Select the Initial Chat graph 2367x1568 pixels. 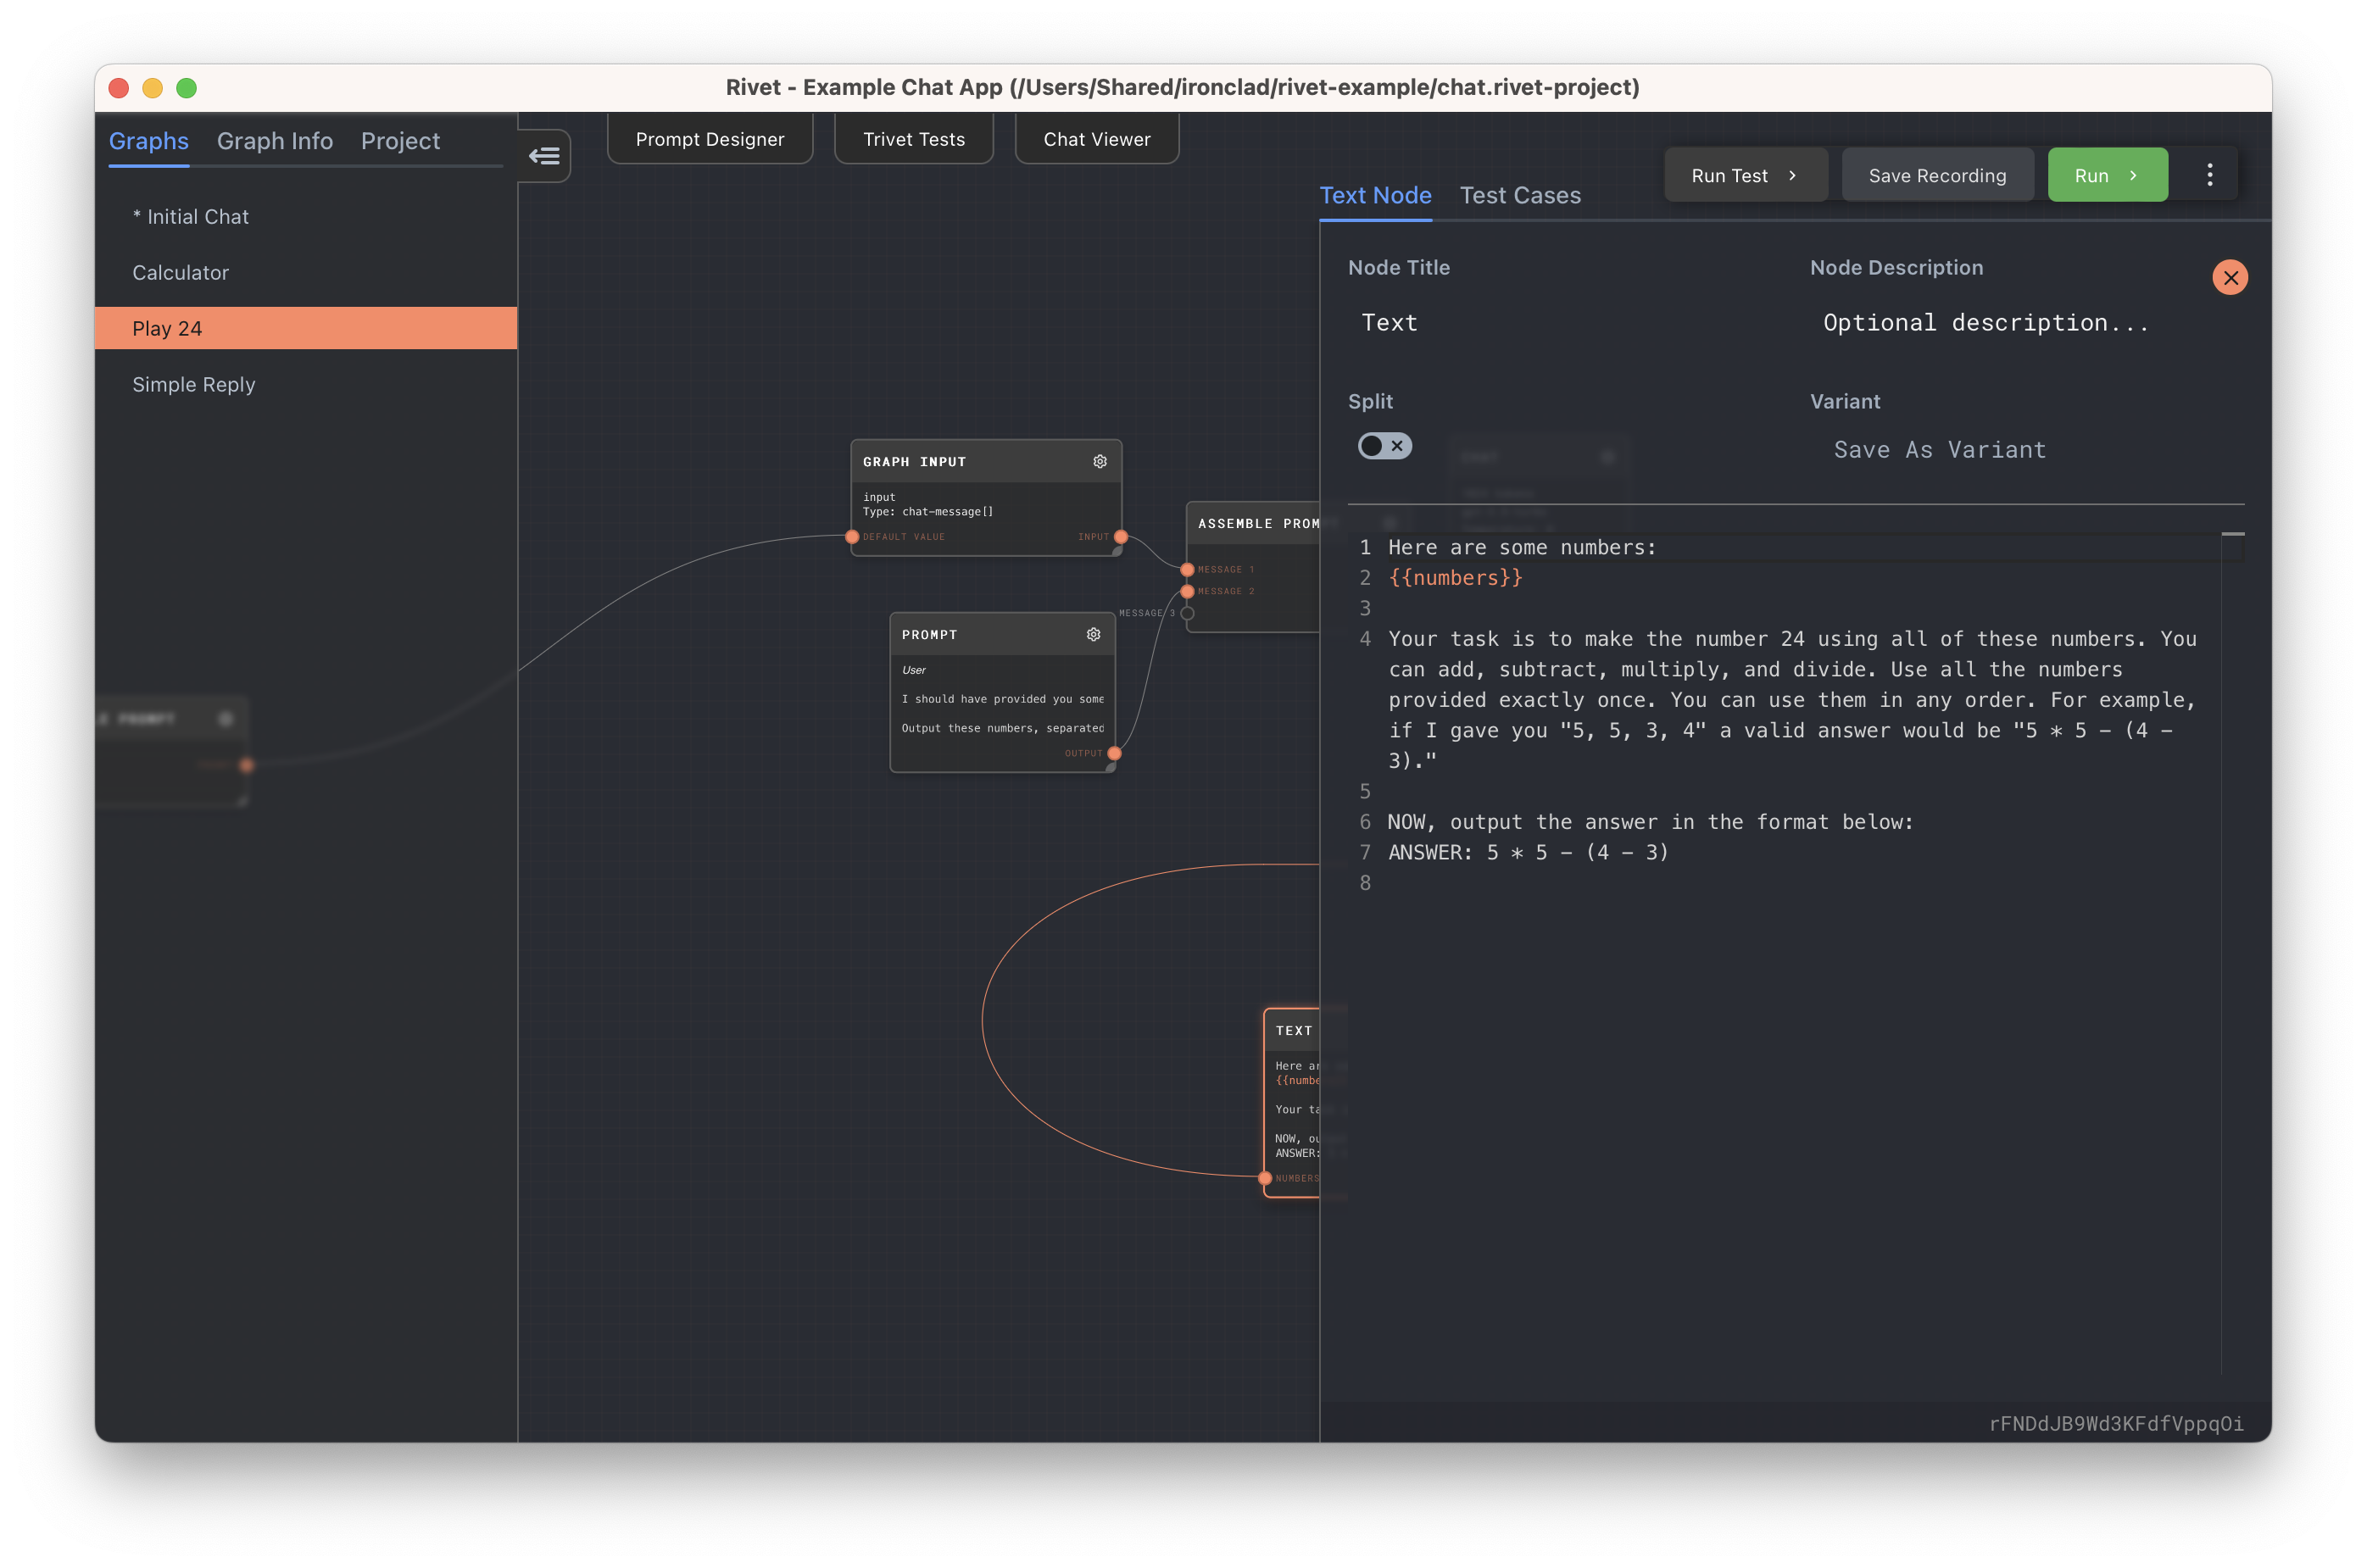tap(306, 217)
